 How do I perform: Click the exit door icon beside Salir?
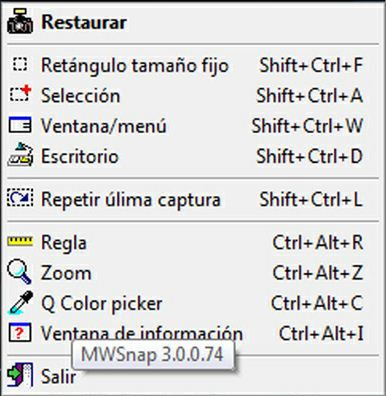[20, 375]
